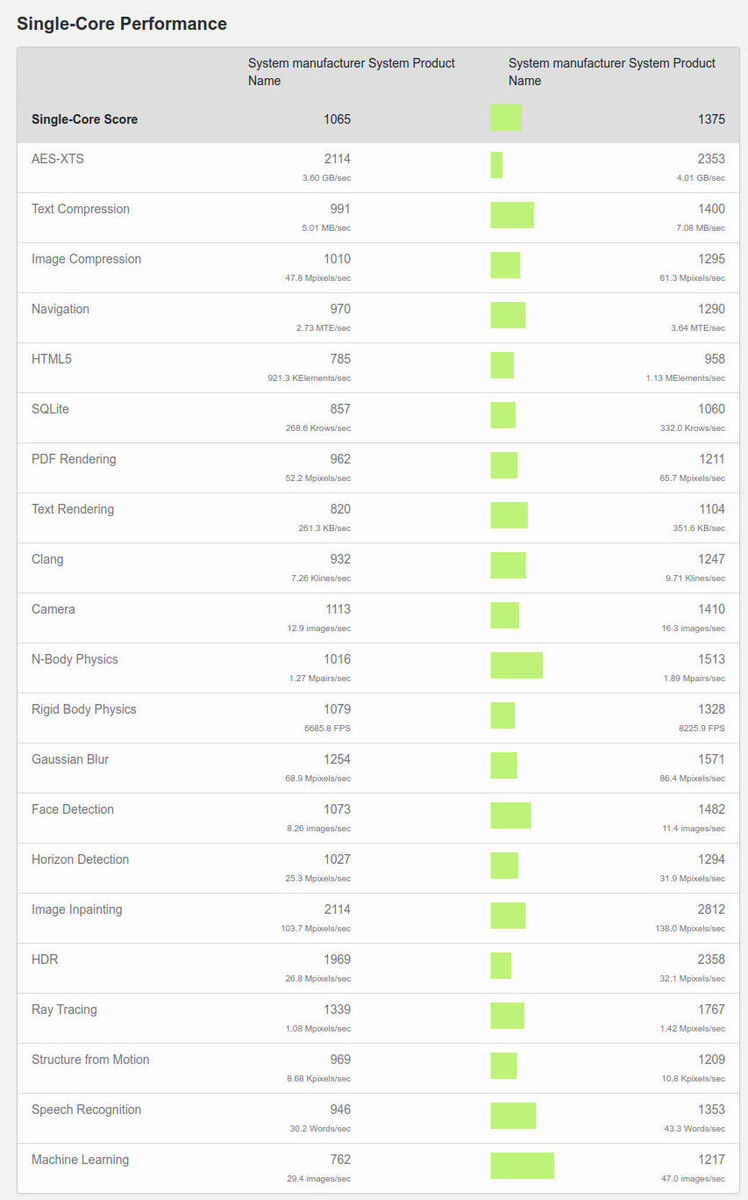Click the Text Rendering green bar

point(509,515)
